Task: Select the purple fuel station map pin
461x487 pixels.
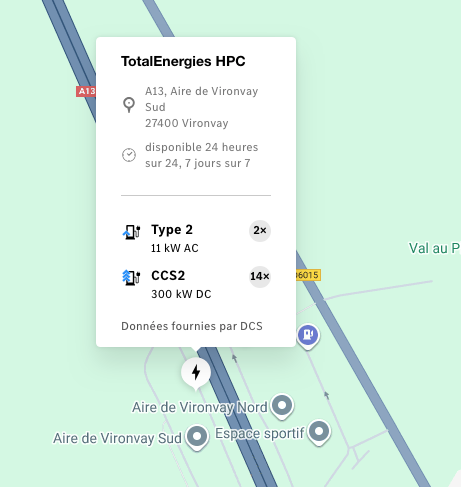Action: tap(308, 335)
